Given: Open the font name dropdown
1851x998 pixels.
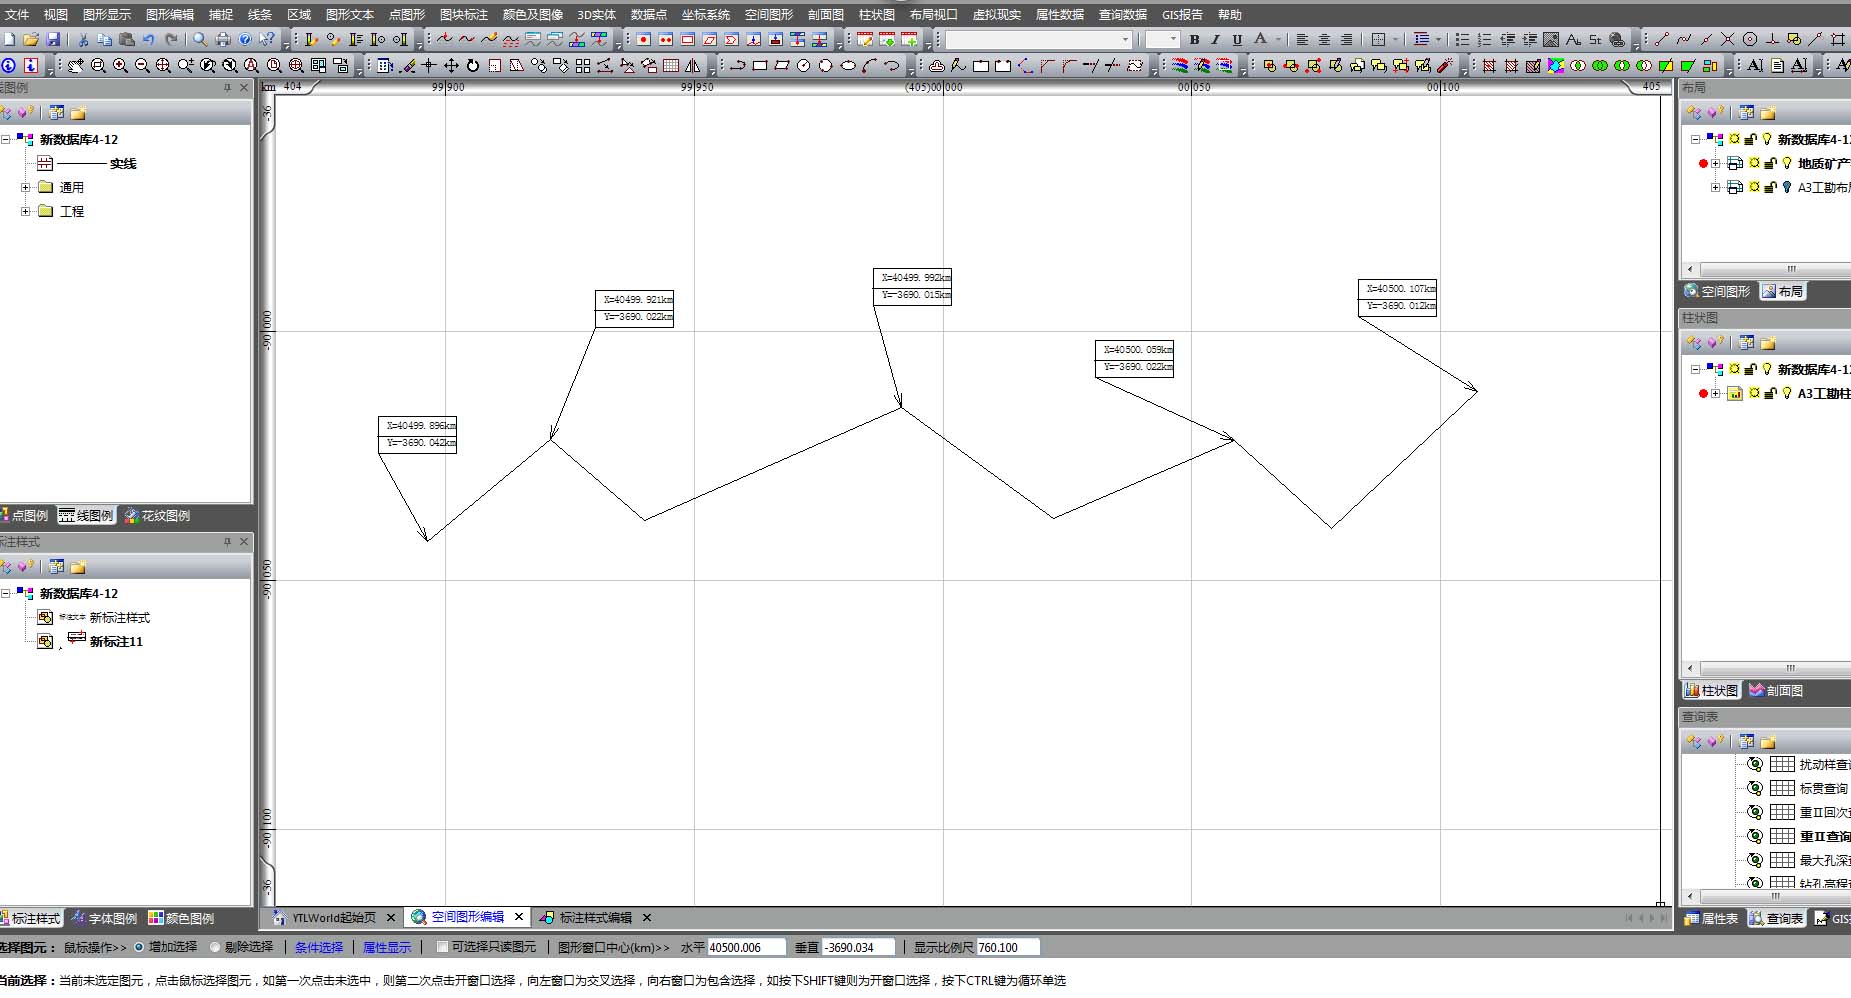Looking at the screenshot, I should tap(1125, 39).
